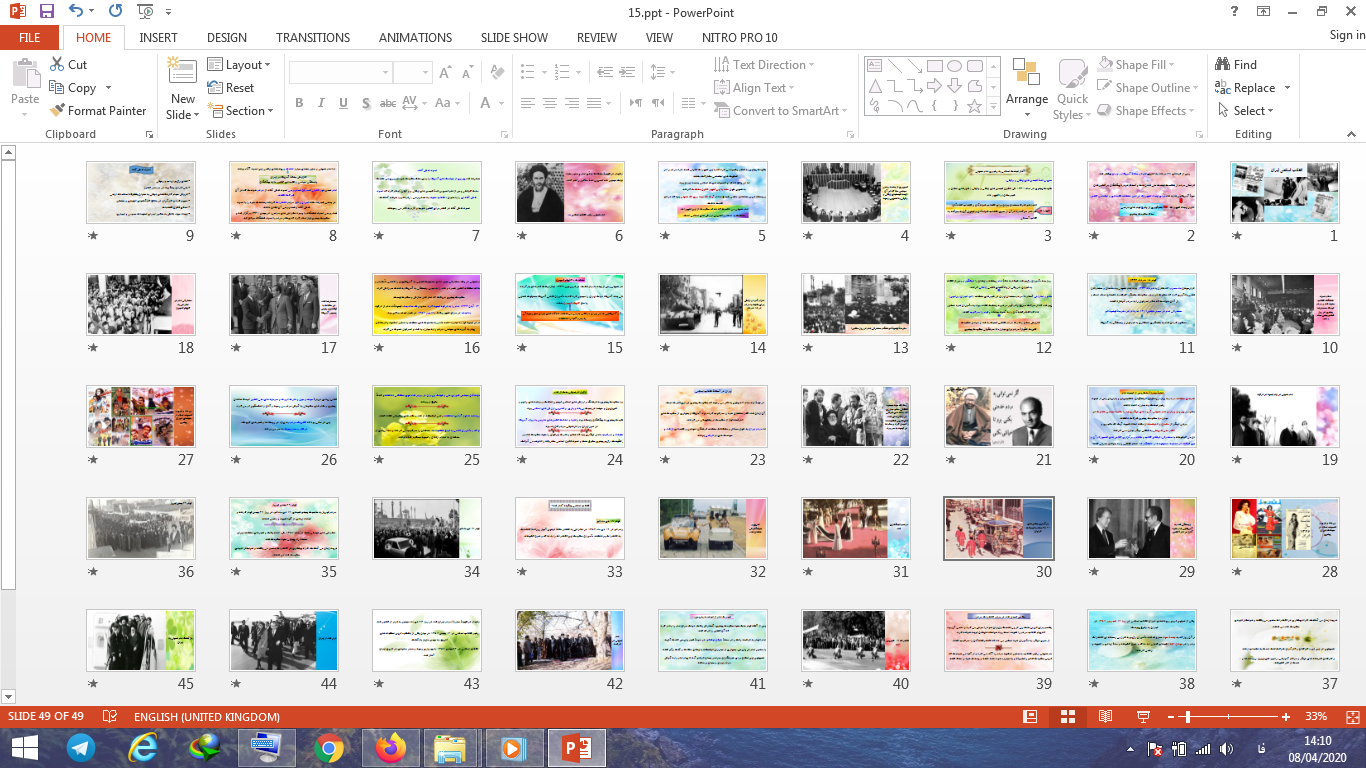Click the Save icon in title bar
This screenshot has height=768, width=1366.
[x=47, y=12]
